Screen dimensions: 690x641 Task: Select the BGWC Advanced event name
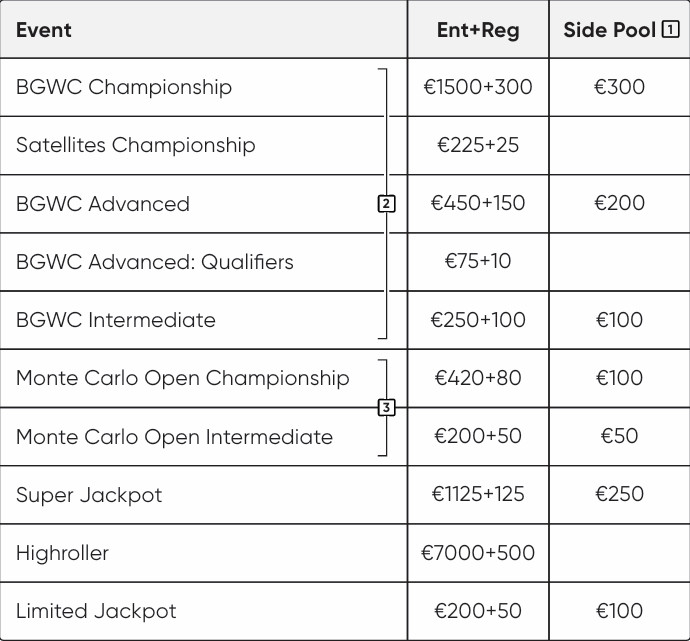pyautogui.click(x=103, y=204)
